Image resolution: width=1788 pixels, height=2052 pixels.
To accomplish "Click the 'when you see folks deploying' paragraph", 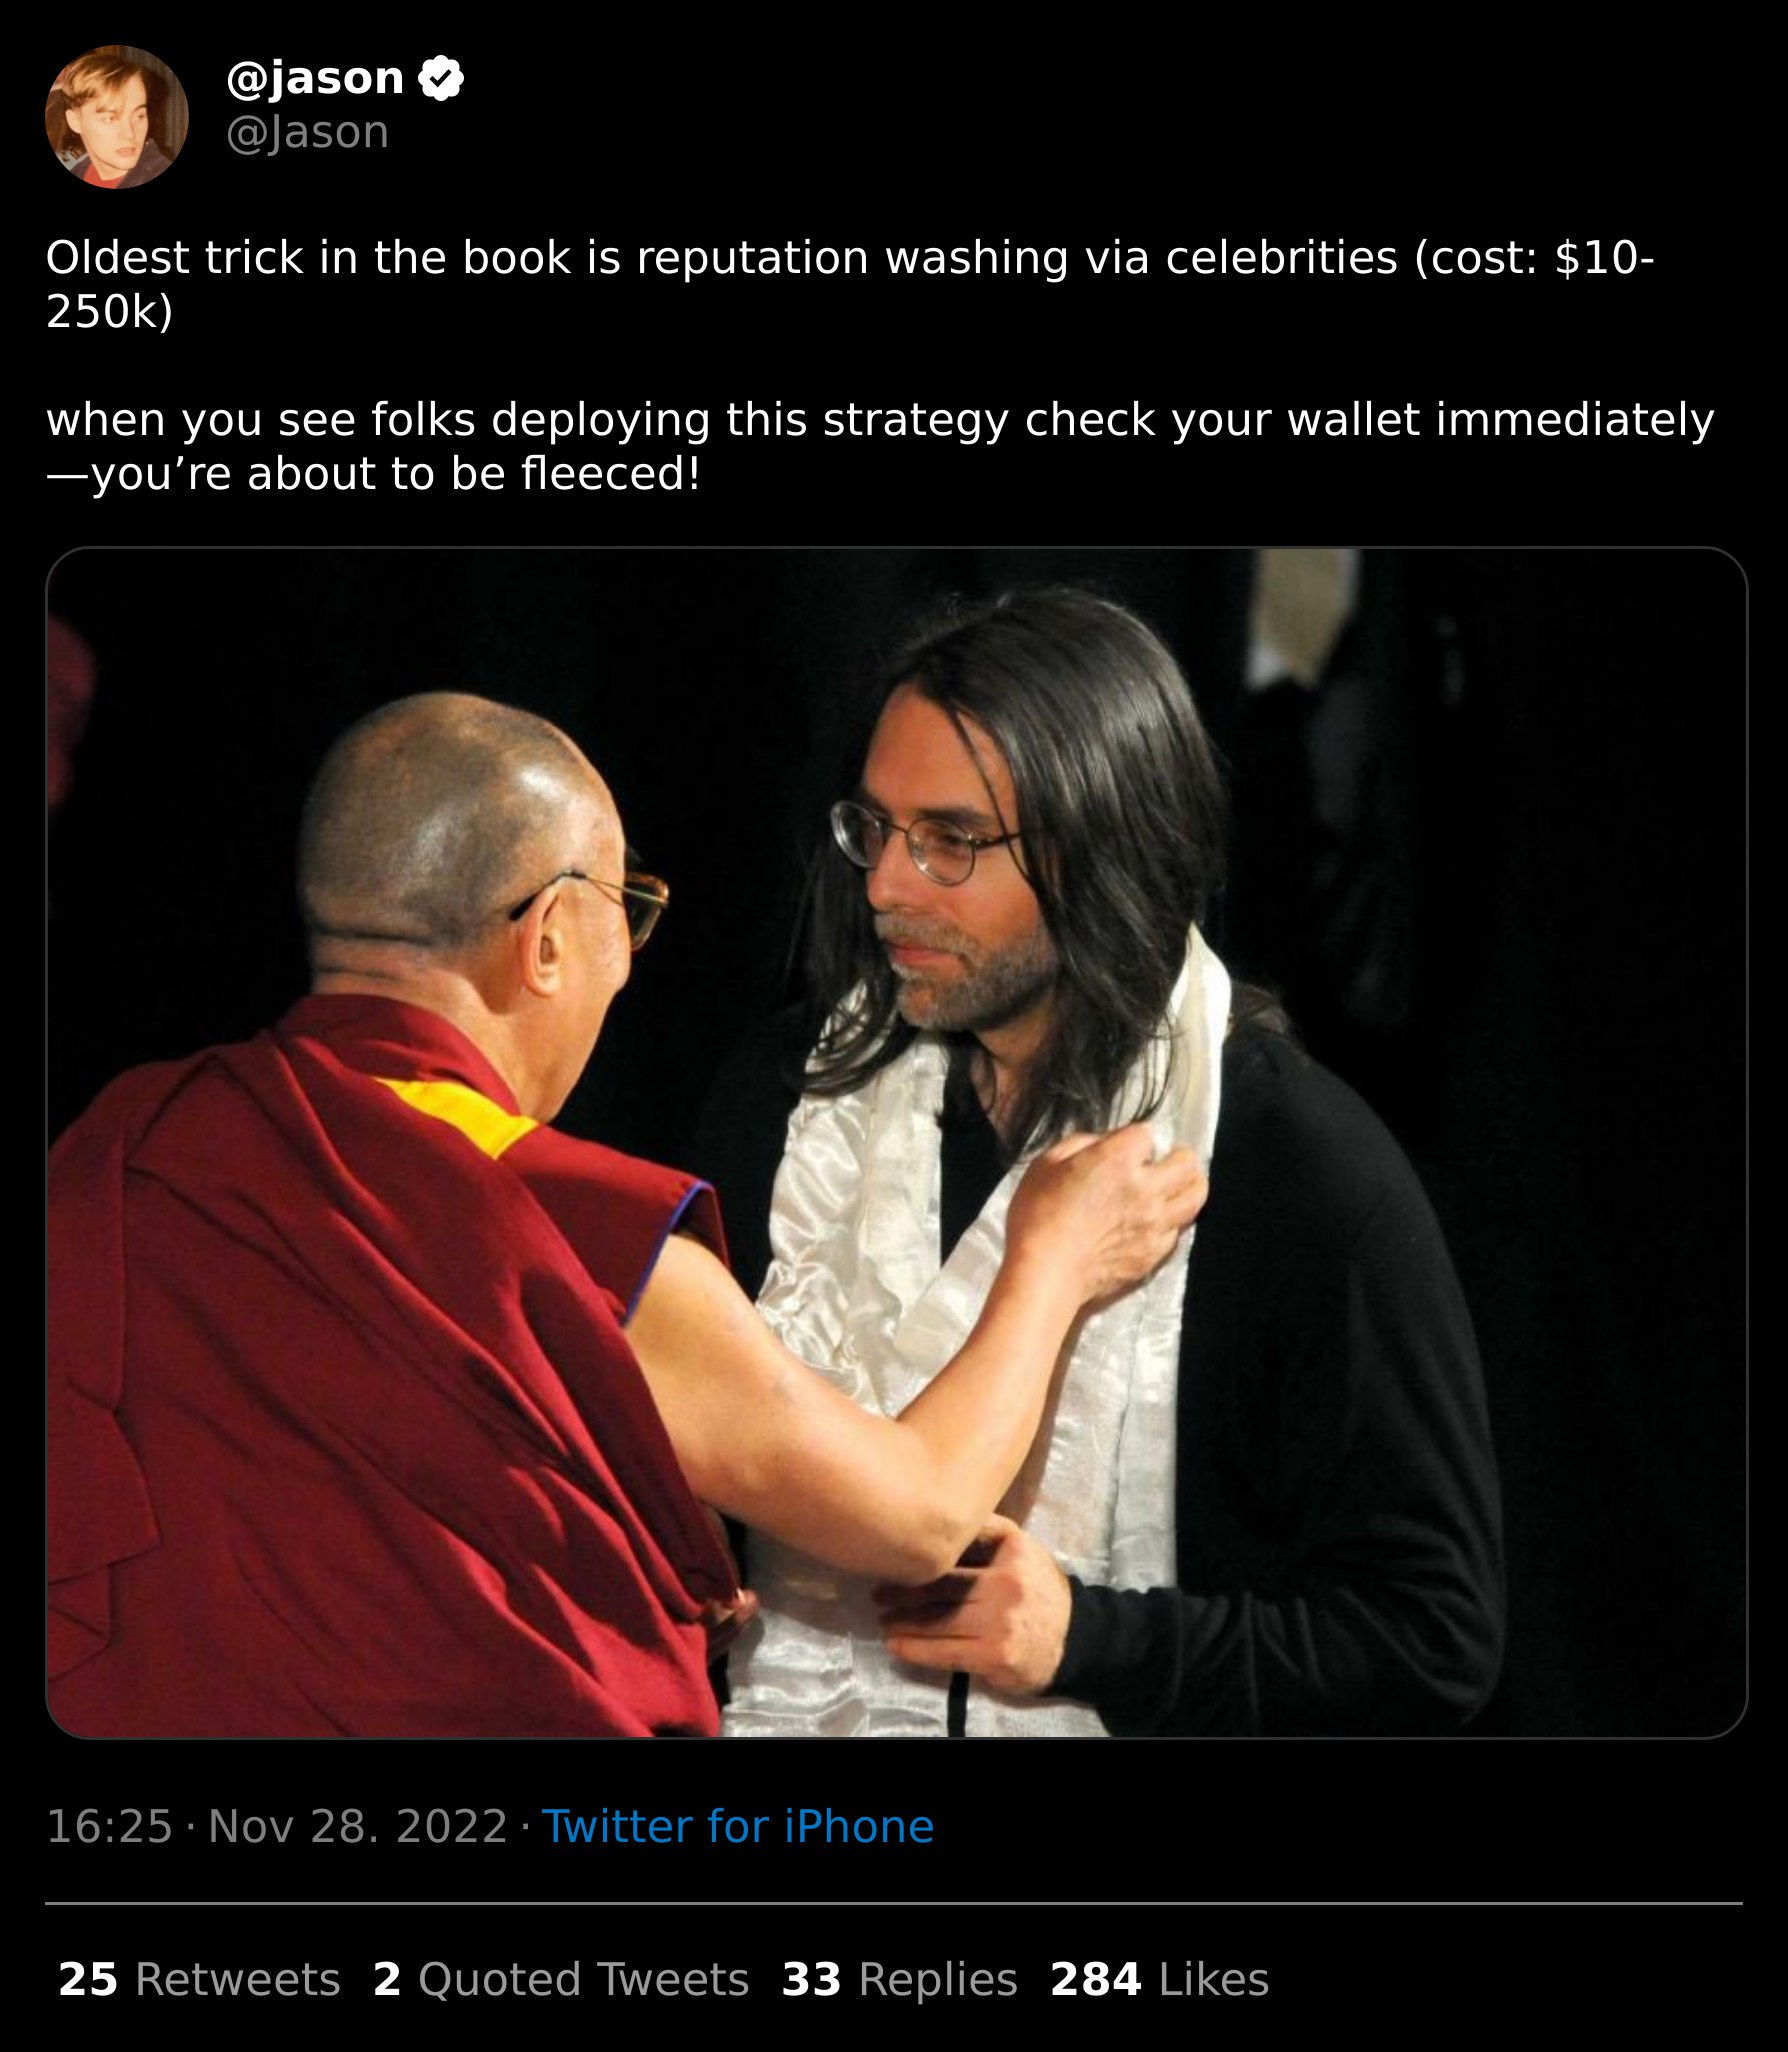I will coord(880,446).
